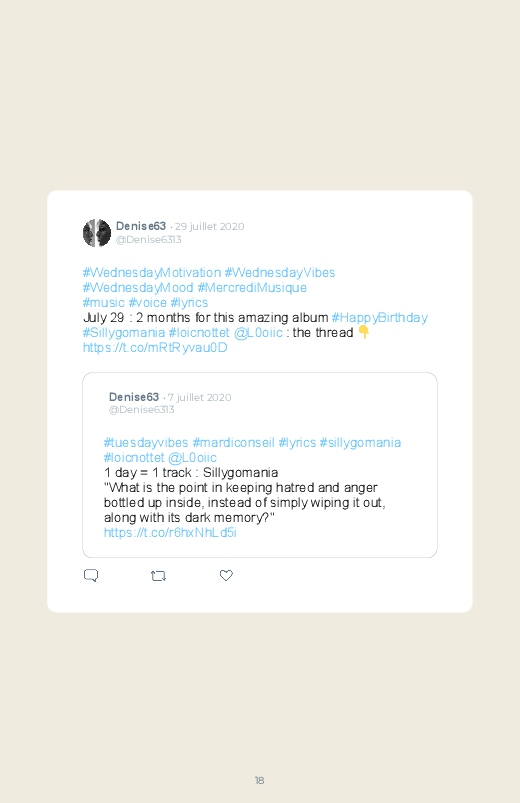The image size is (520, 803).
Task: Click the pointing down hand emoji
Action: click(x=363, y=332)
